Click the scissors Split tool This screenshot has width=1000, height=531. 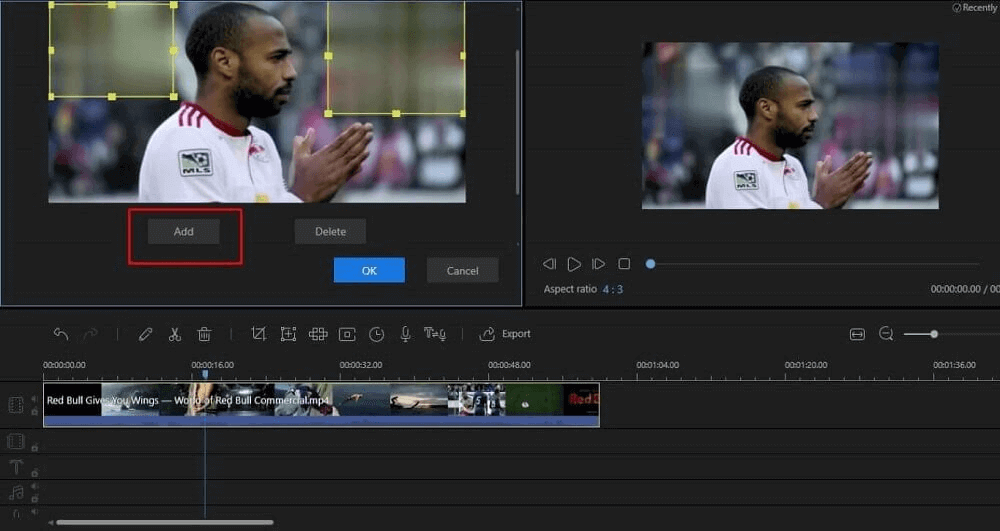(175, 334)
